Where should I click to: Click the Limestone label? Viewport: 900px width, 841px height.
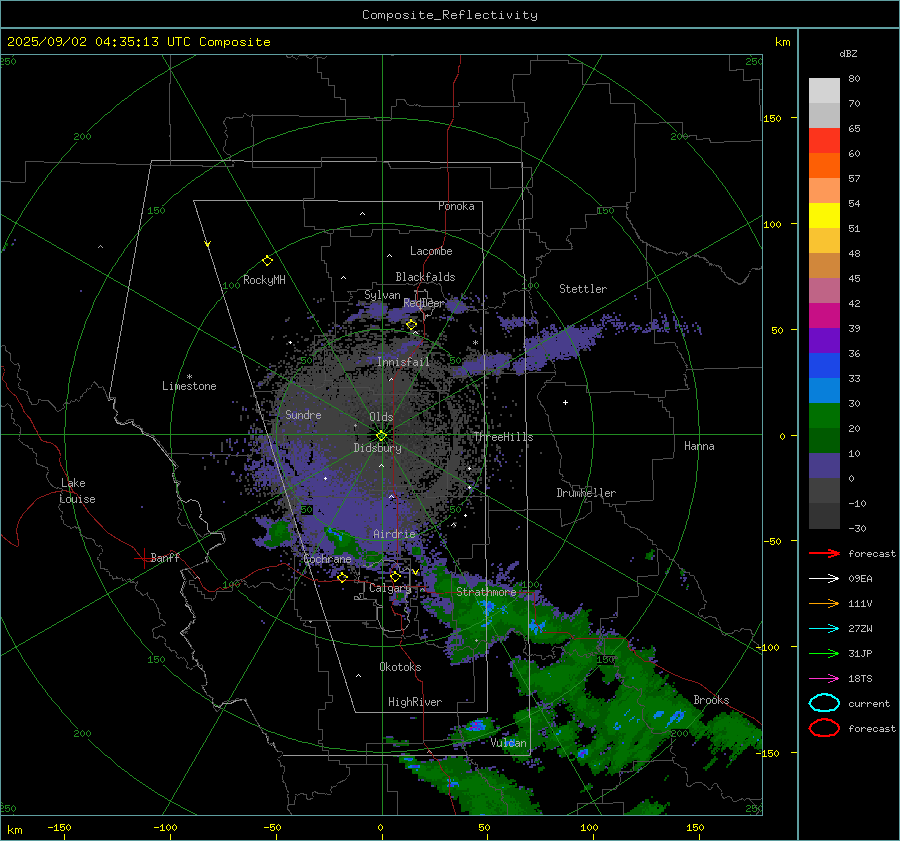[x=189, y=386]
